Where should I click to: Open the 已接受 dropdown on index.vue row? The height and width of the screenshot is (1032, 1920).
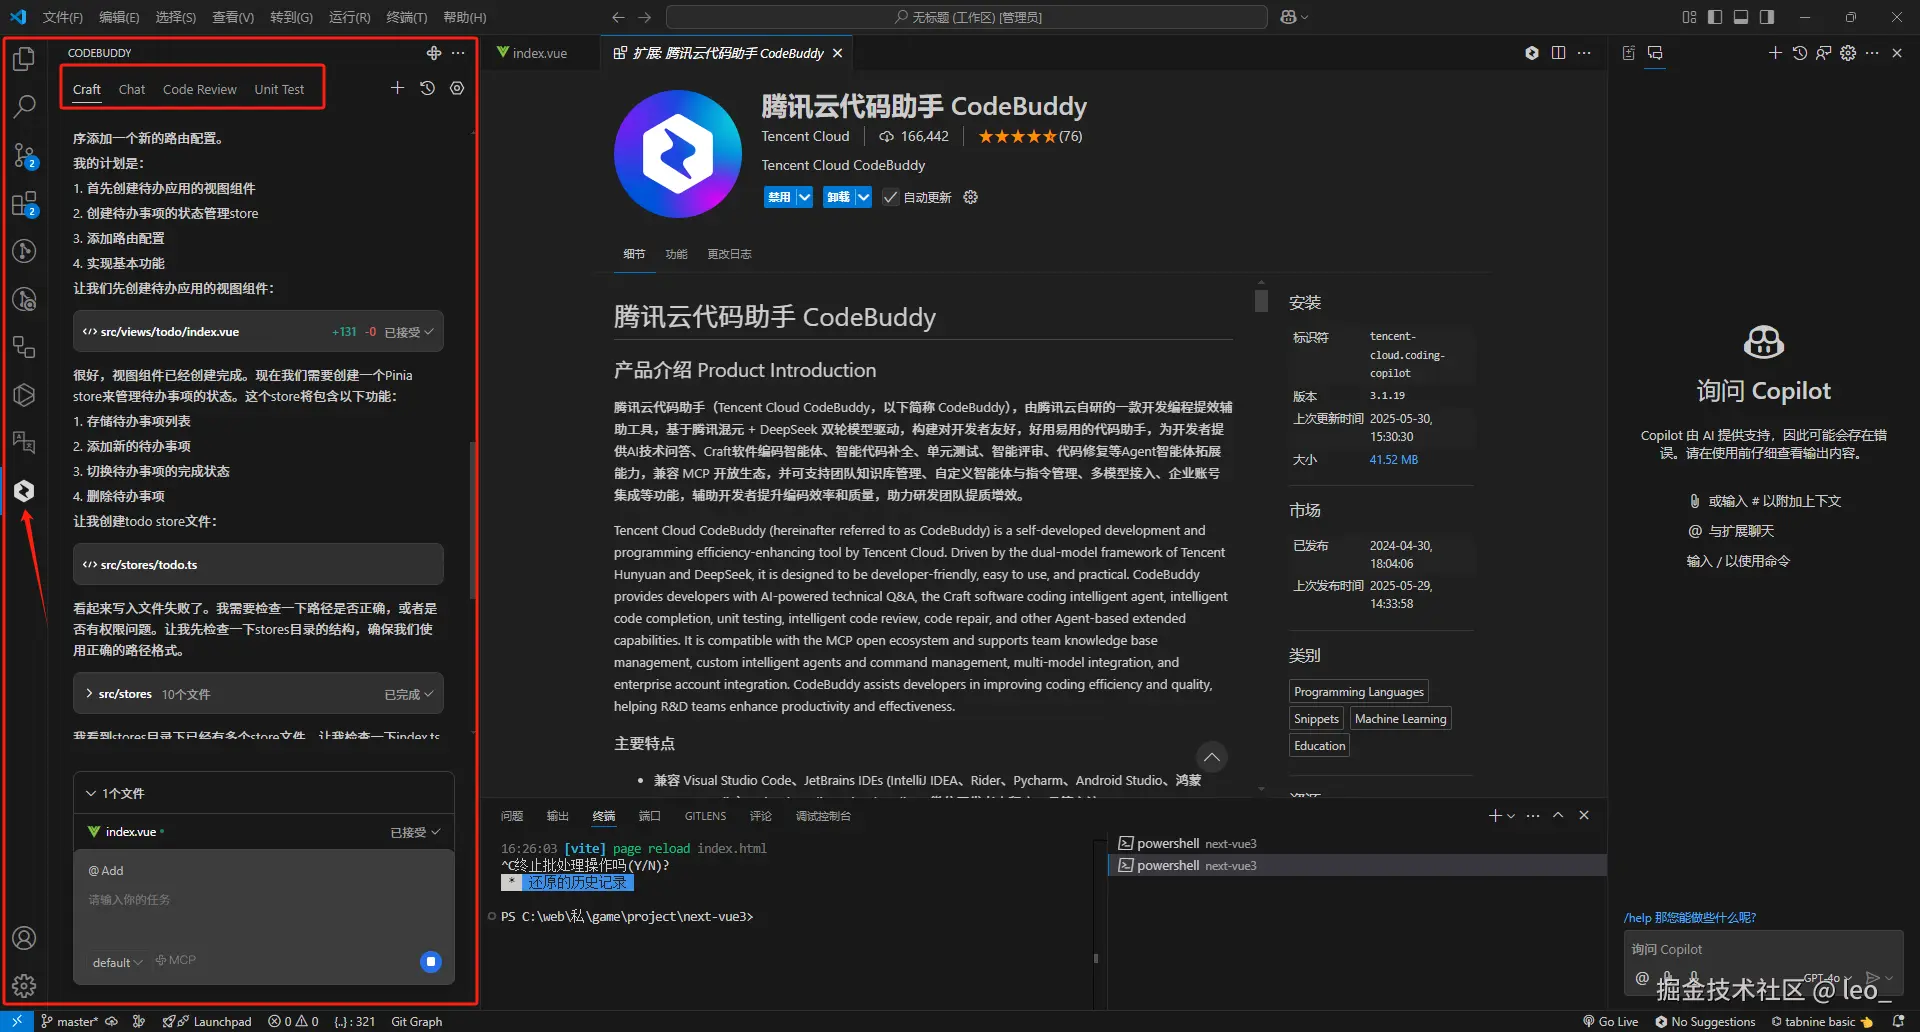point(415,832)
